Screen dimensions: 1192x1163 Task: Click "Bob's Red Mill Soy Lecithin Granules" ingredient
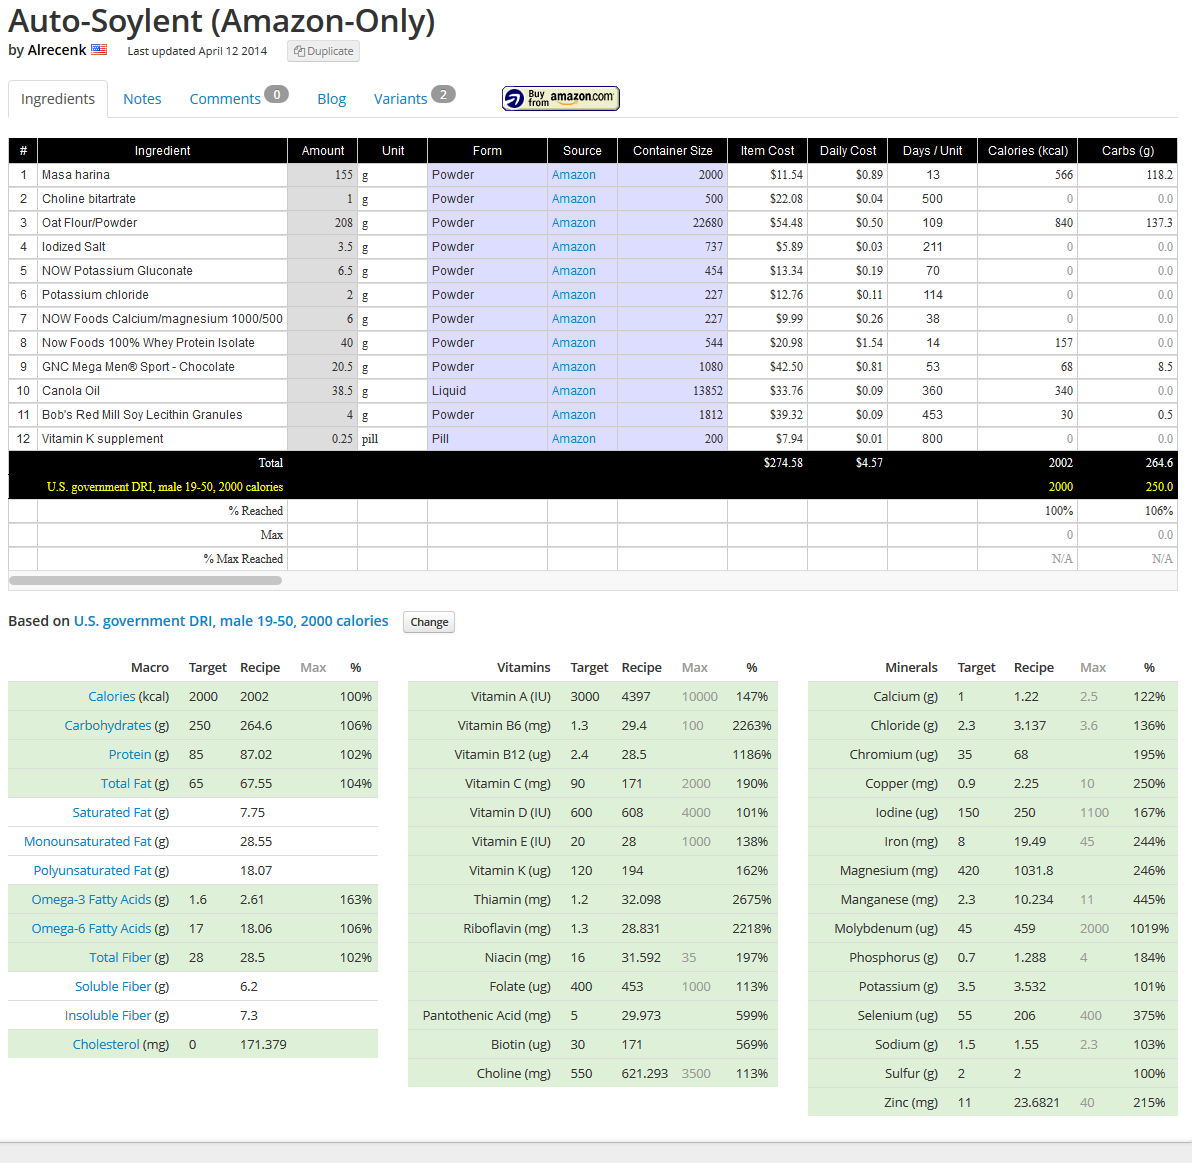click(x=142, y=415)
